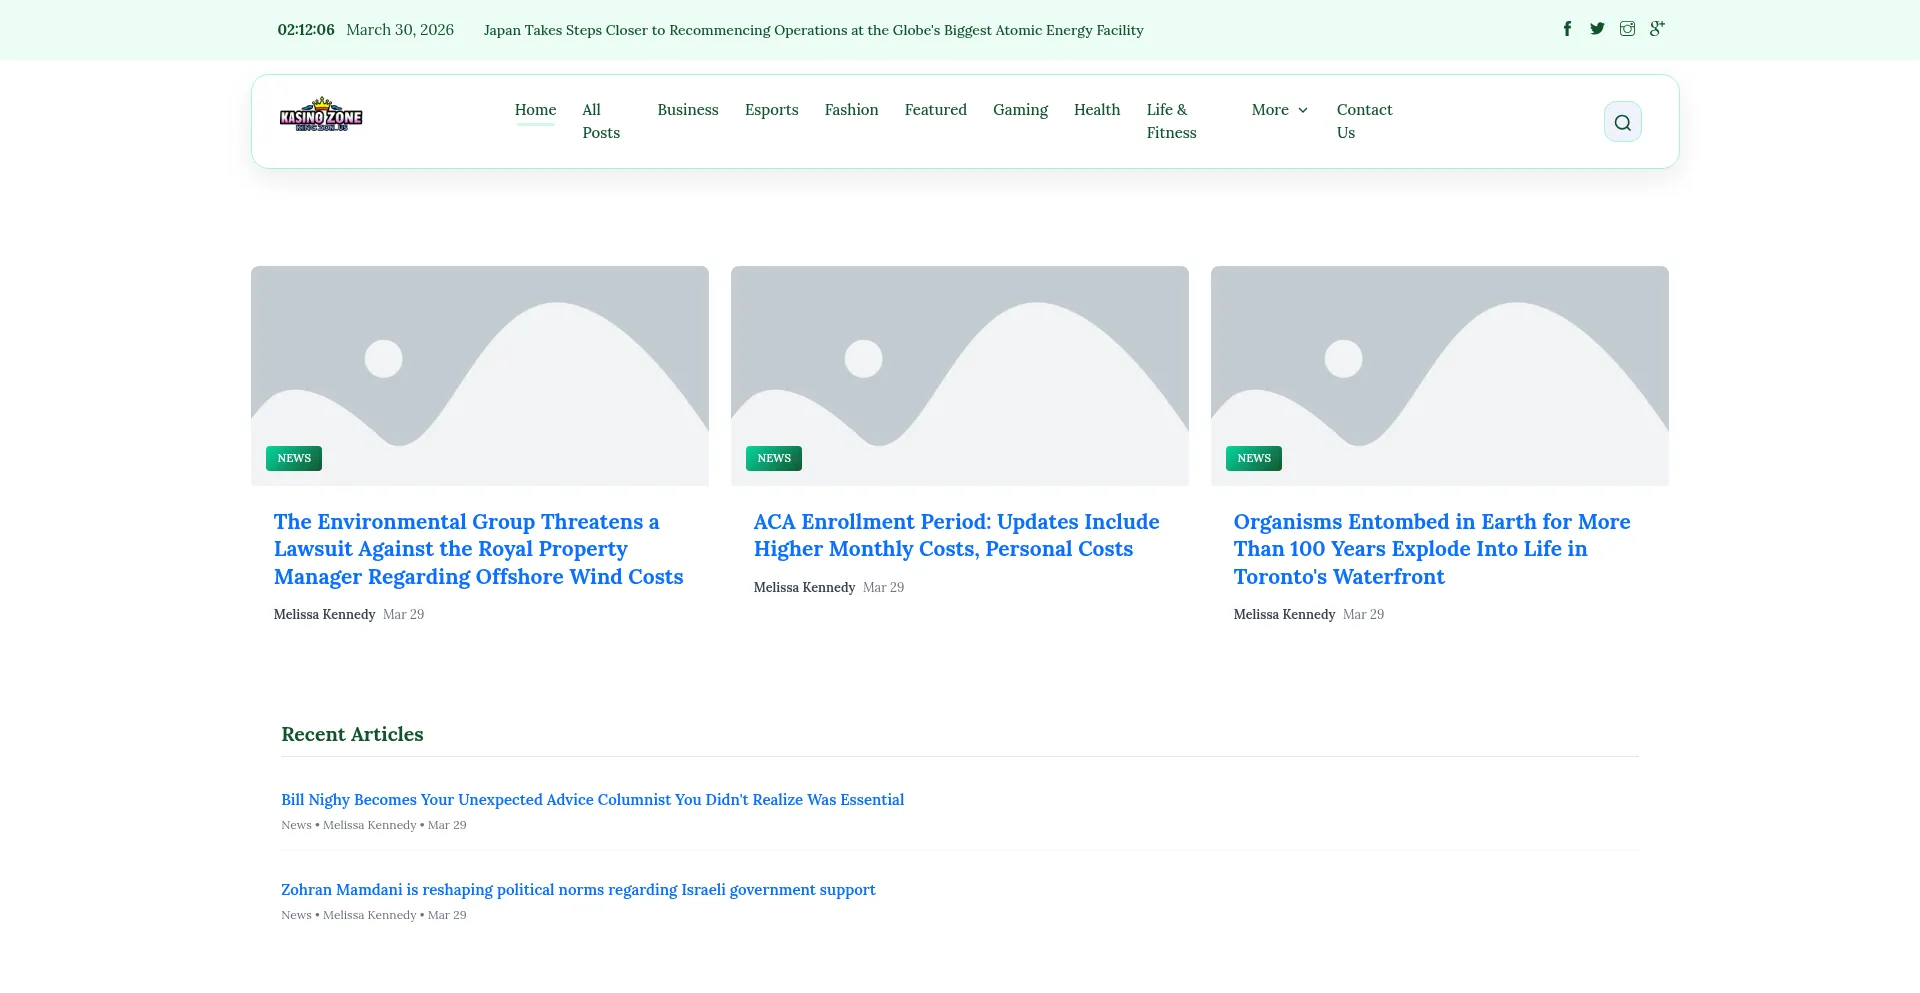Click Melissa Kennedy under ACA Enrollment article
Image resolution: width=1920 pixels, height=993 pixels.
(804, 588)
